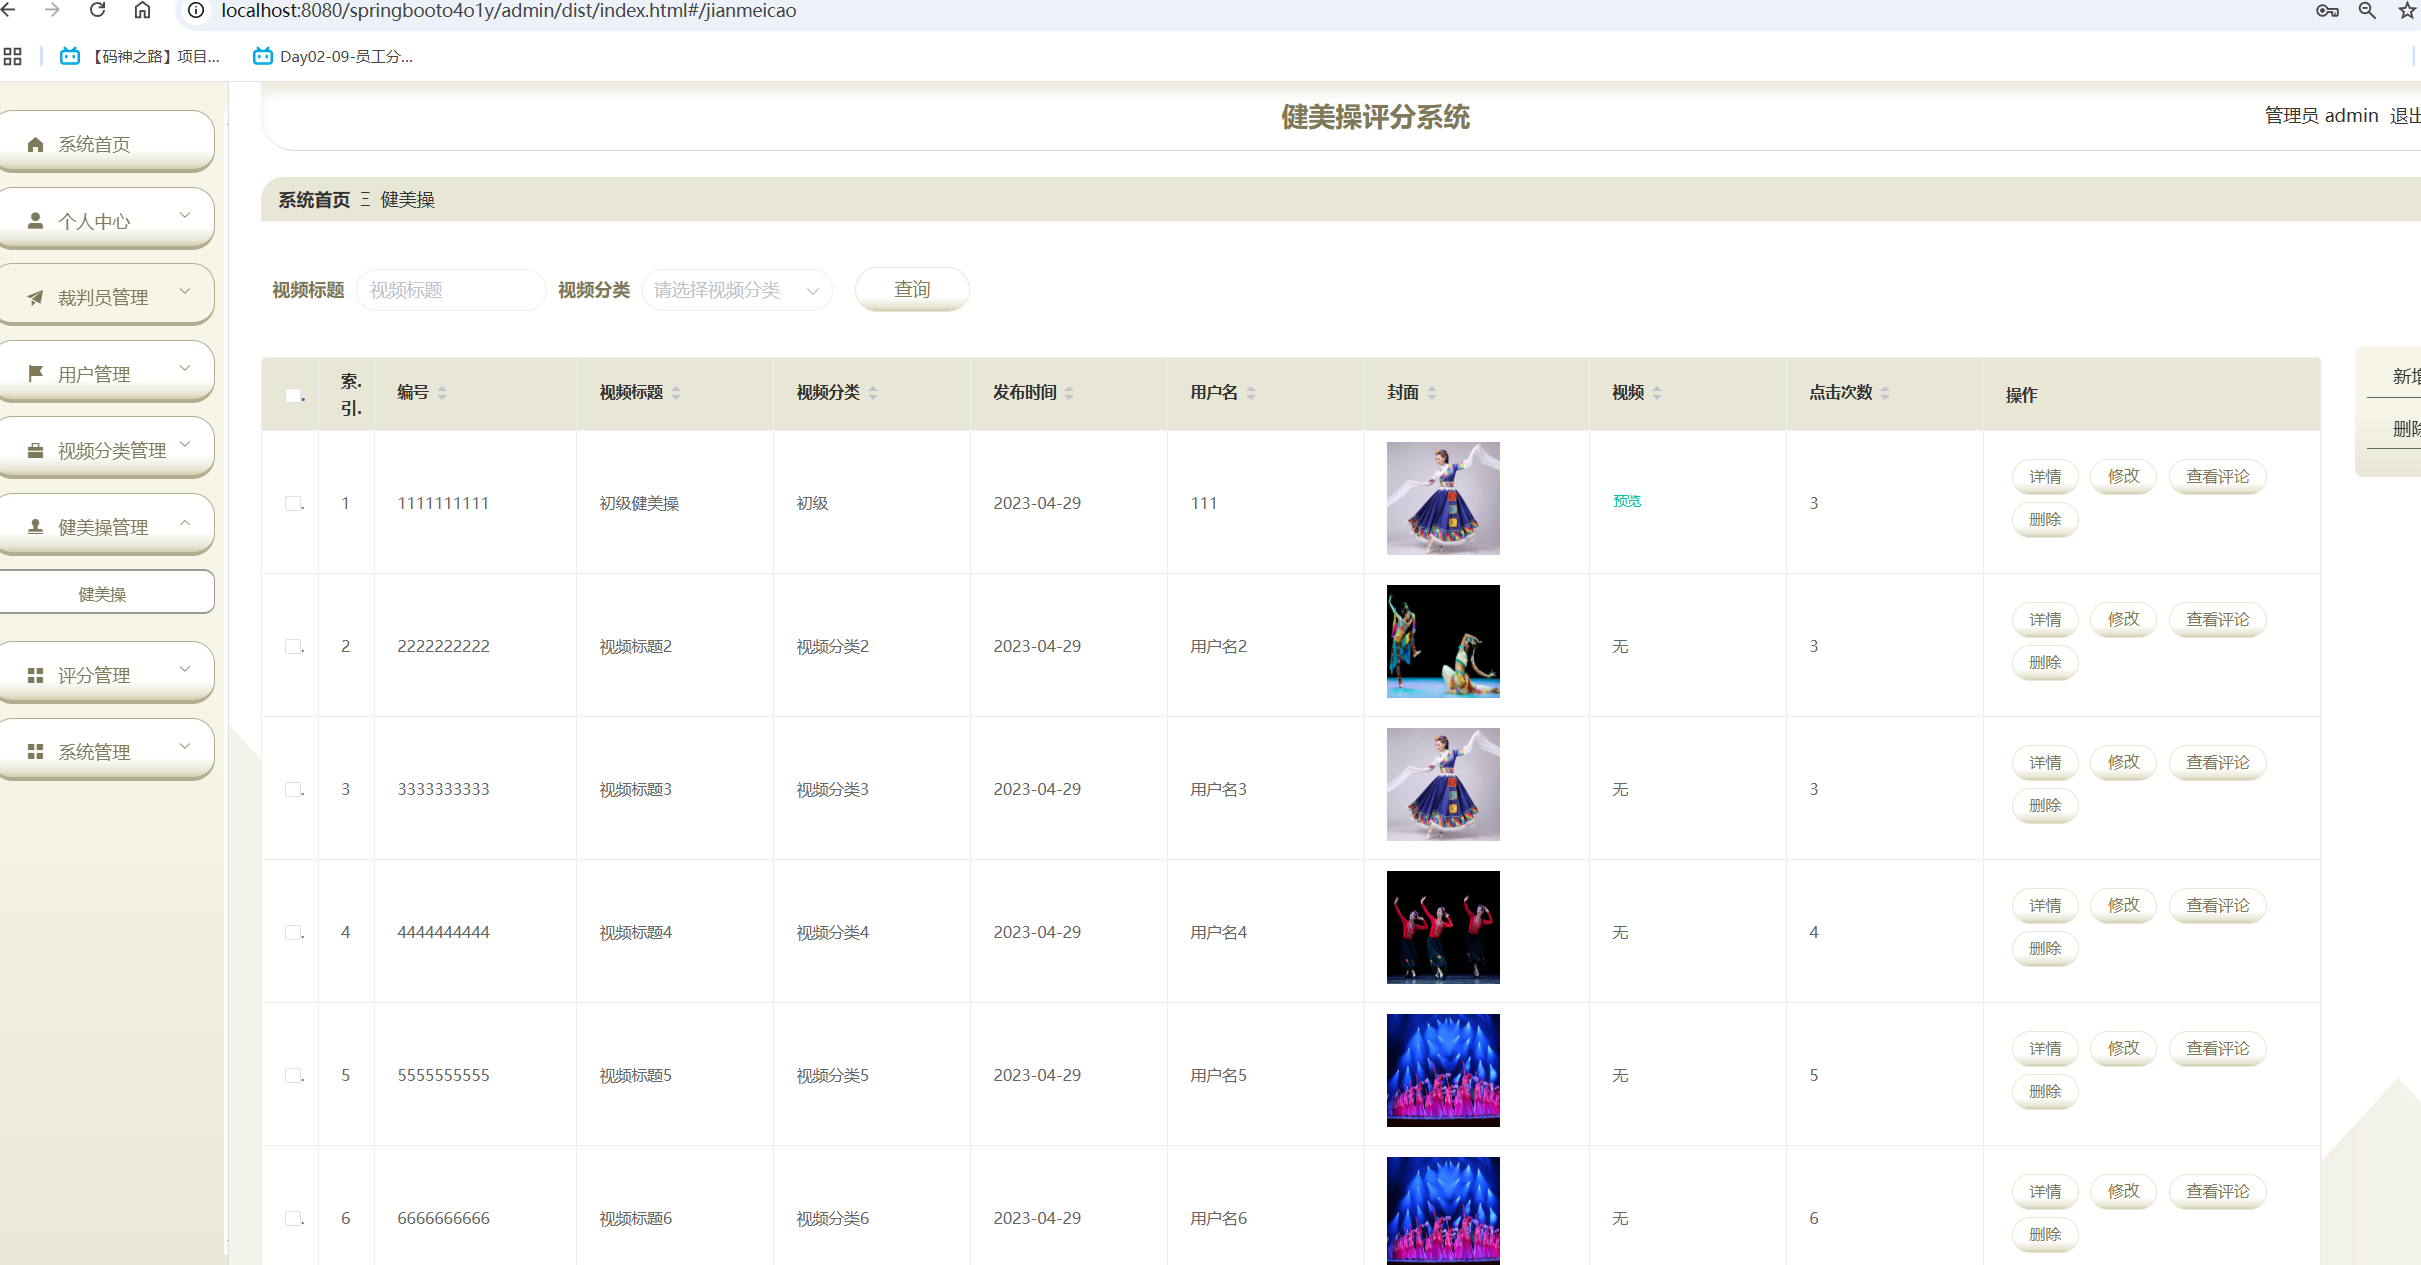This screenshot has width=2421, height=1265.
Task: Open the cover thumbnail for 视频标题5
Action: click(1443, 1070)
